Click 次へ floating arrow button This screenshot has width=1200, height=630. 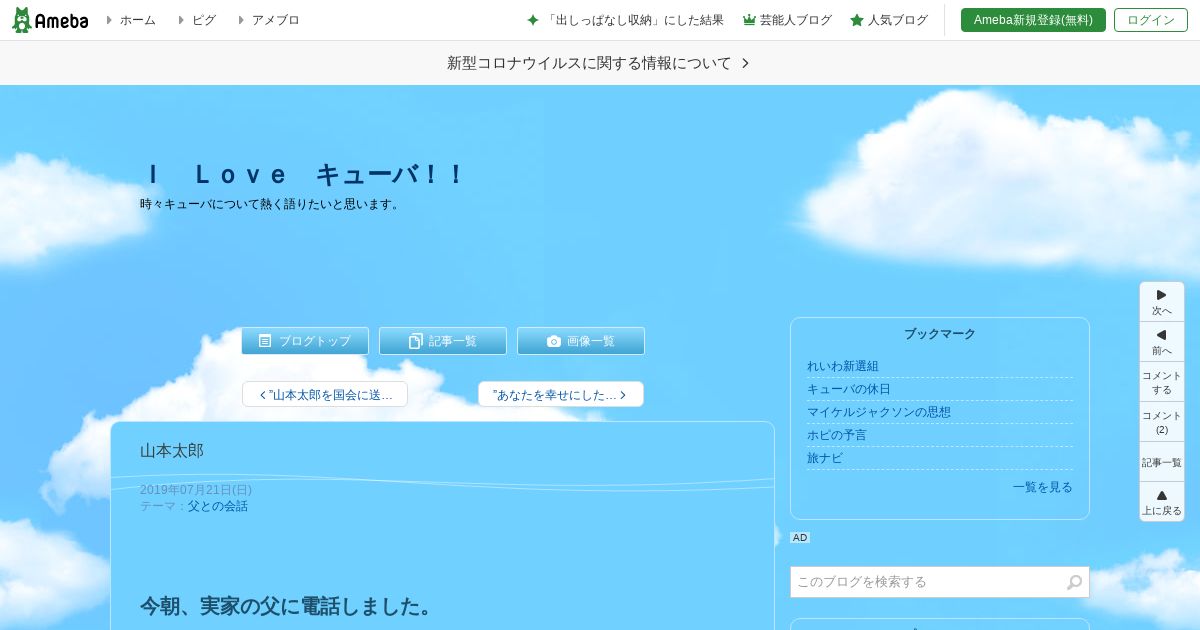pyautogui.click(x=1162, y=301)
